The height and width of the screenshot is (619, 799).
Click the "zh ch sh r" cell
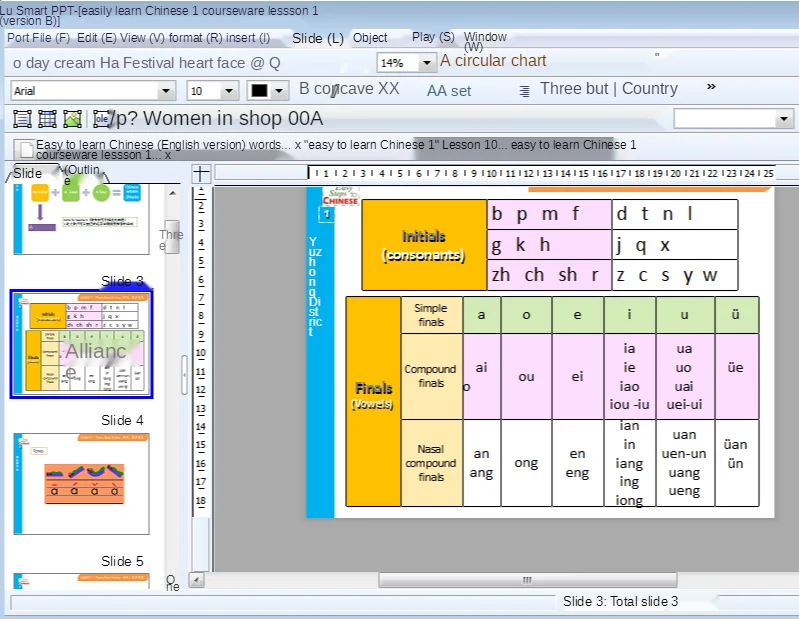(549, 275)
